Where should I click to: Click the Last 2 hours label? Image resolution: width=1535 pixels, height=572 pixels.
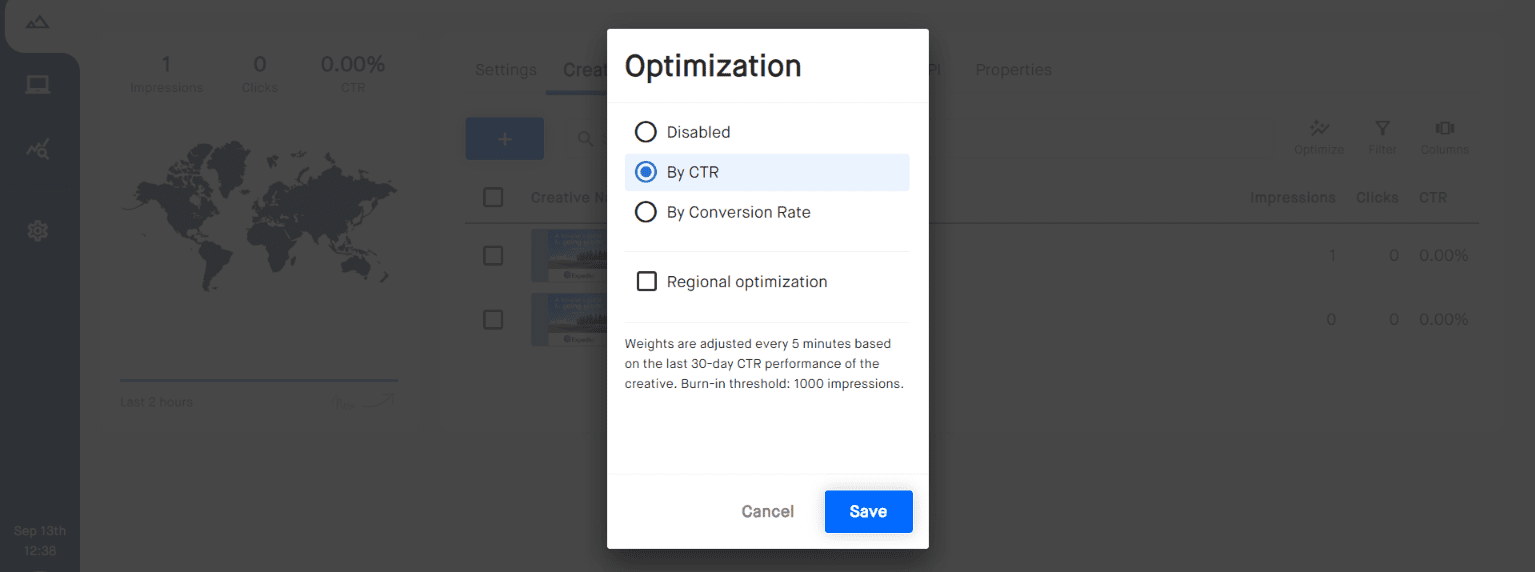pyautogui.click(x=156, y=402)
